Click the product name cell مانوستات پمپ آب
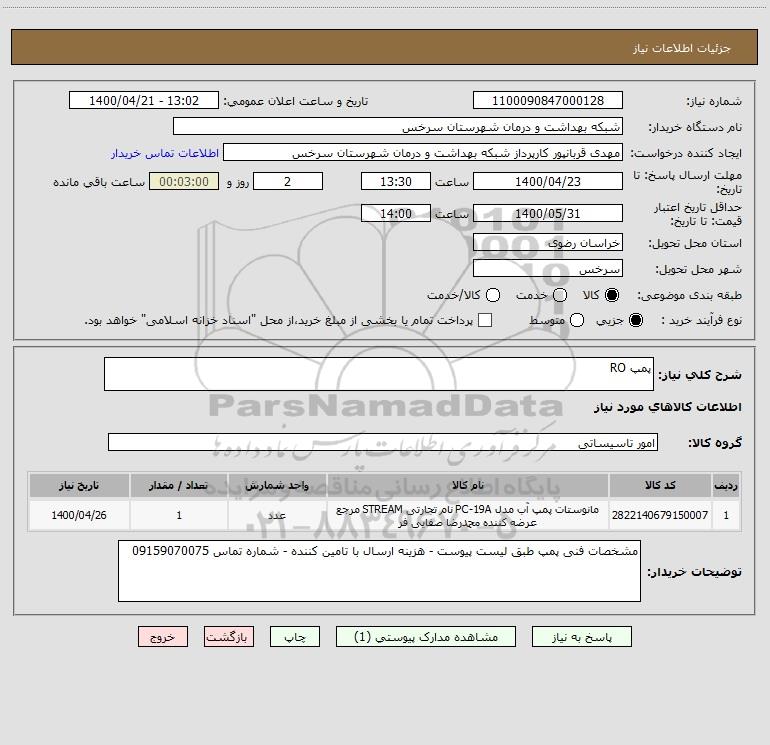Viewport: 770px width, 745px height. [x=468, y=515]
